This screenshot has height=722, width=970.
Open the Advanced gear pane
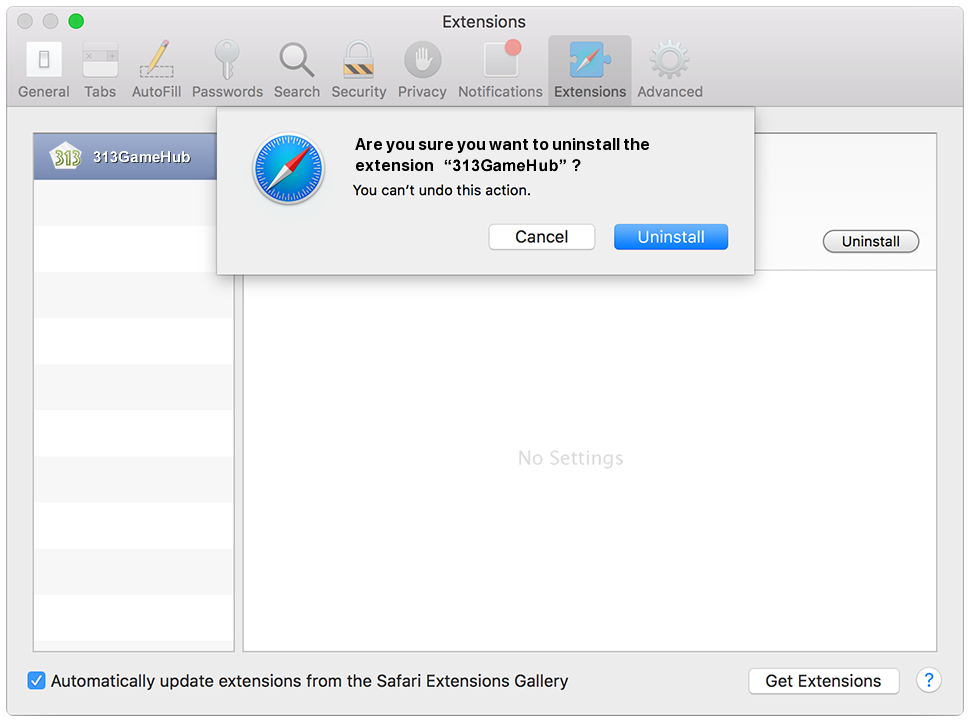point(669,60)
